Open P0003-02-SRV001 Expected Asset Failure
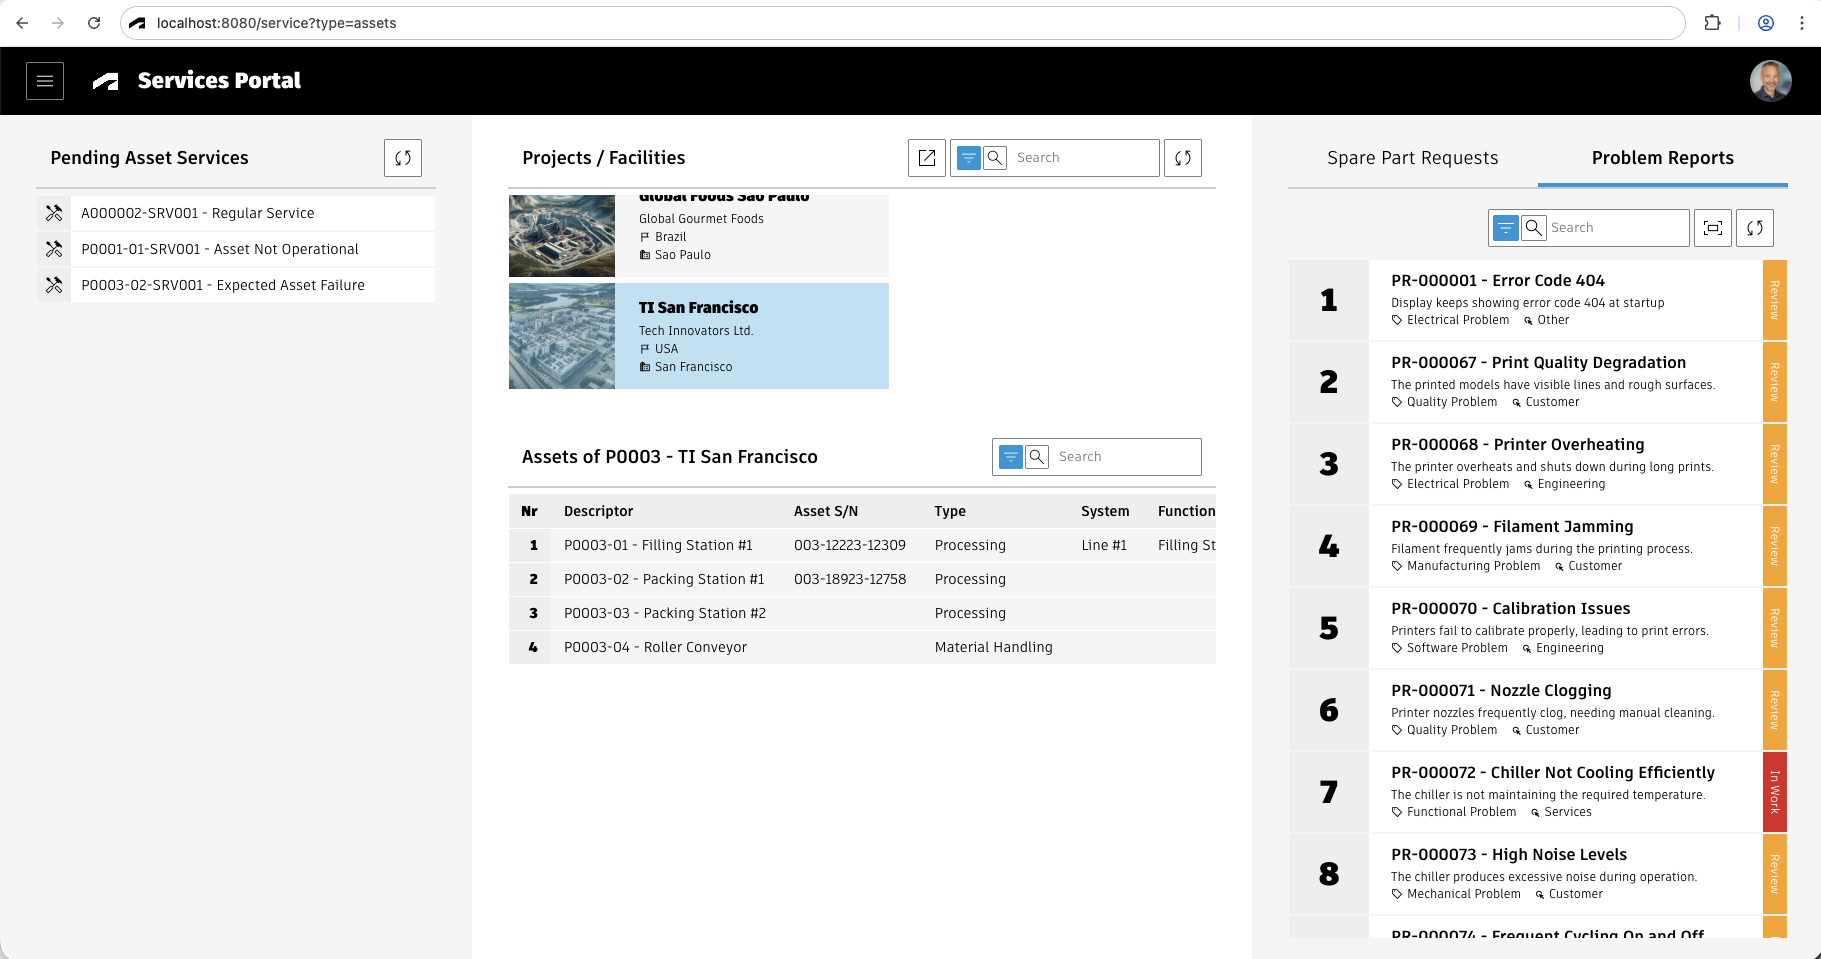 tap(223, 285)
